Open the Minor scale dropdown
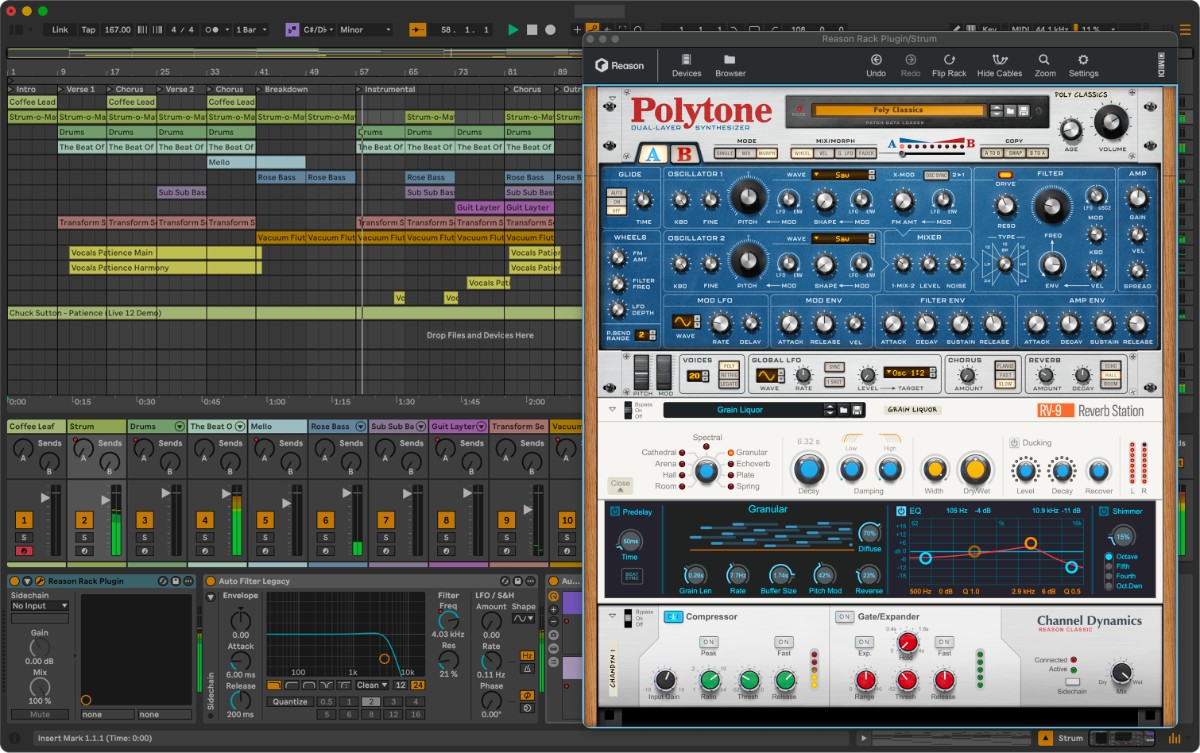Image resolution: width=1200 pixels, height=753 pixels. coord(364,30)
